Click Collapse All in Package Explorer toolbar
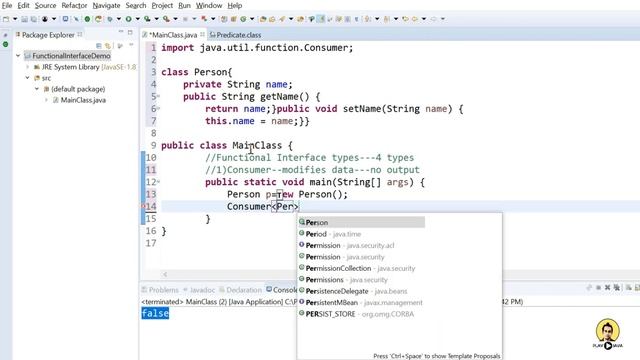640x360 pixels. (99, 46)
